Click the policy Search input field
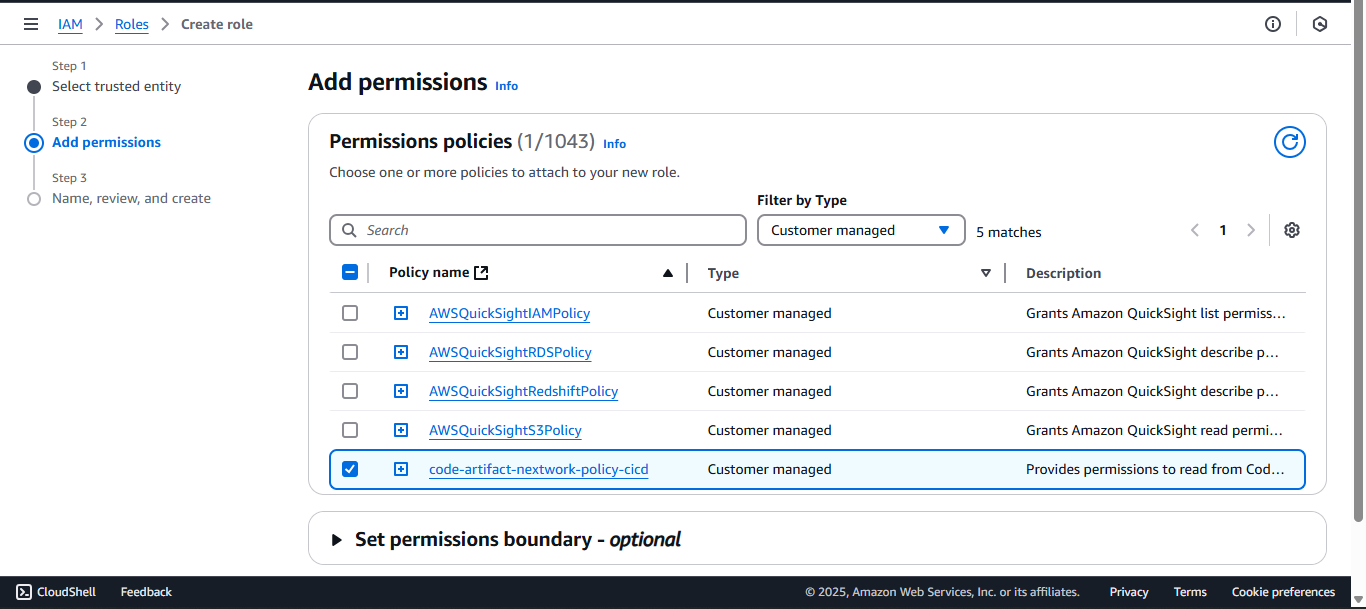Image resolution: width=1366 pixels, height=609 pixels. coord(538,230)
